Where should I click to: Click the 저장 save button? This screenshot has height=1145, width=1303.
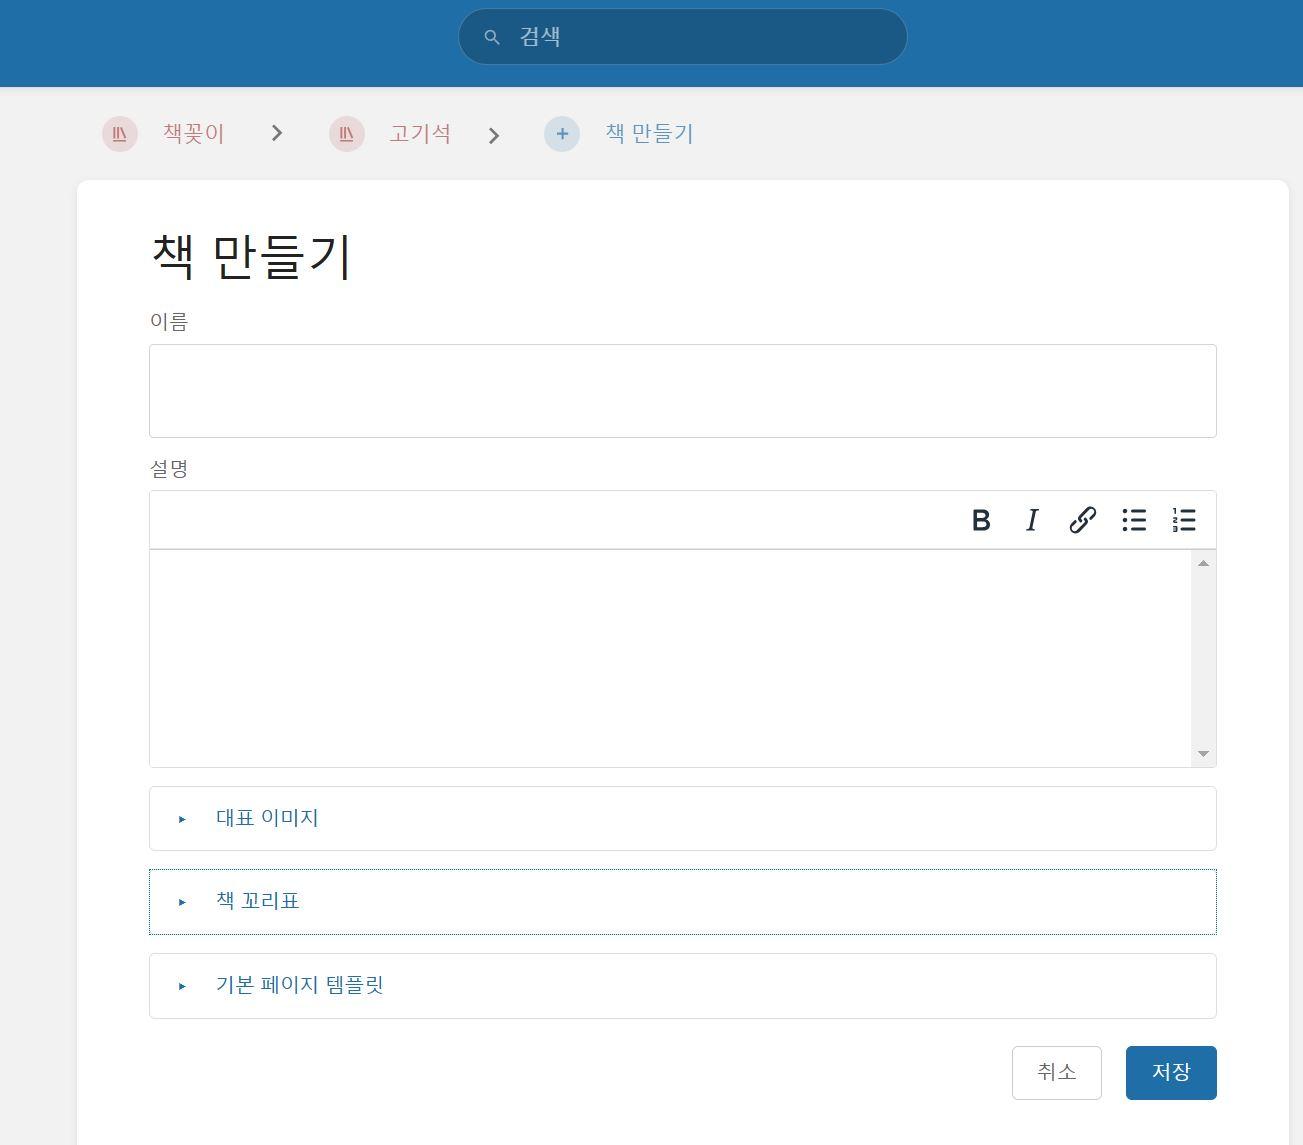click(1171, 1073)
